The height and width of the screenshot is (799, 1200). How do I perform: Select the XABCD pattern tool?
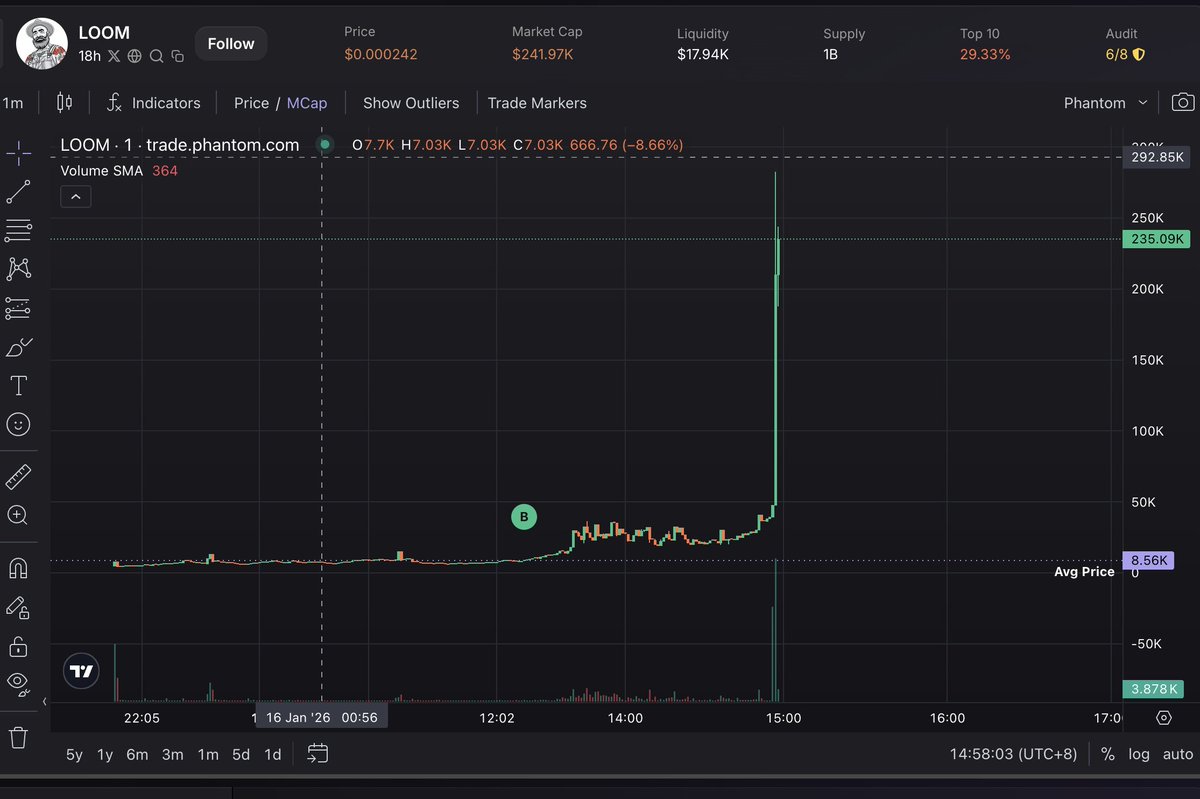click(18, 269)
